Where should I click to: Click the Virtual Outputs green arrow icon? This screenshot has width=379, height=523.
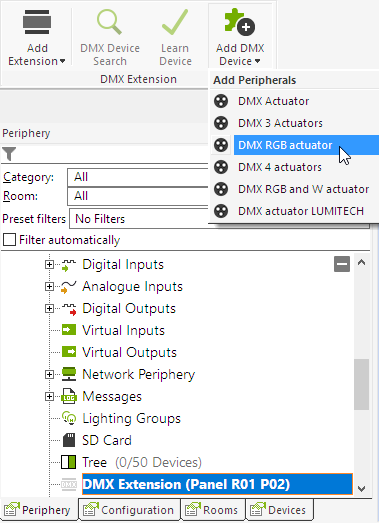[69, 352]
